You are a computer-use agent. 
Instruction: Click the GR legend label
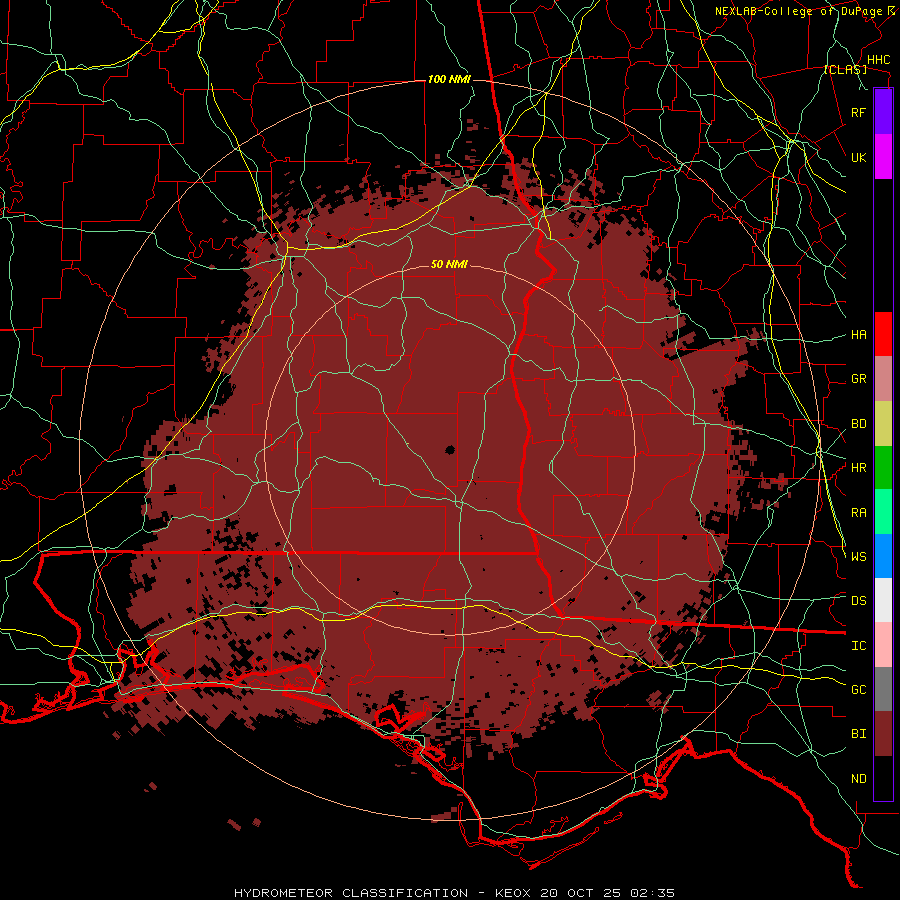click(x=858, y=379)
